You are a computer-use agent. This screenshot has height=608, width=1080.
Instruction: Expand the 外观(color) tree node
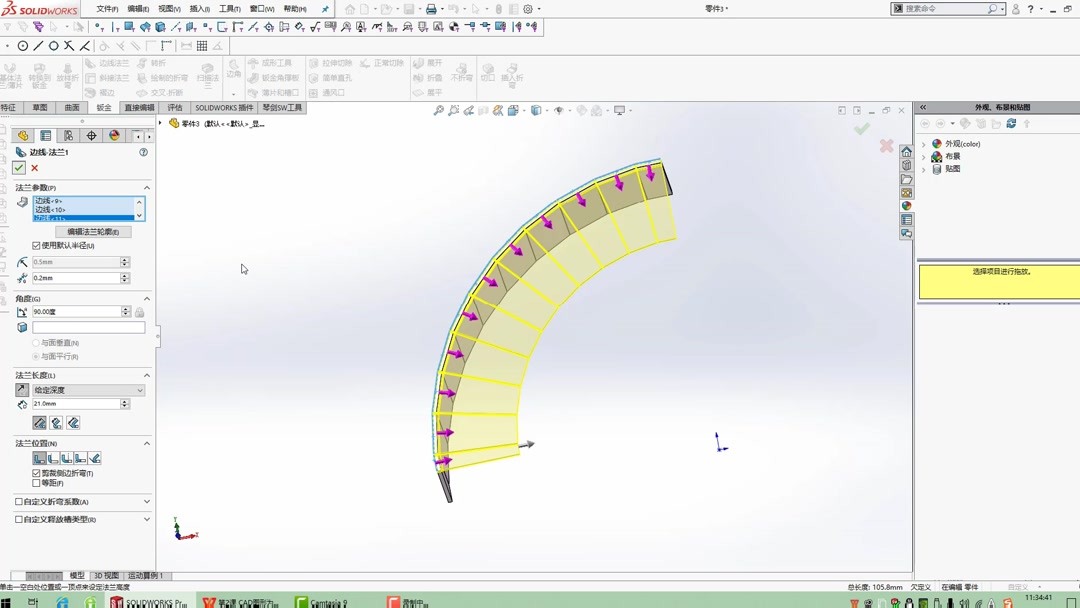[x=923, y=143]
